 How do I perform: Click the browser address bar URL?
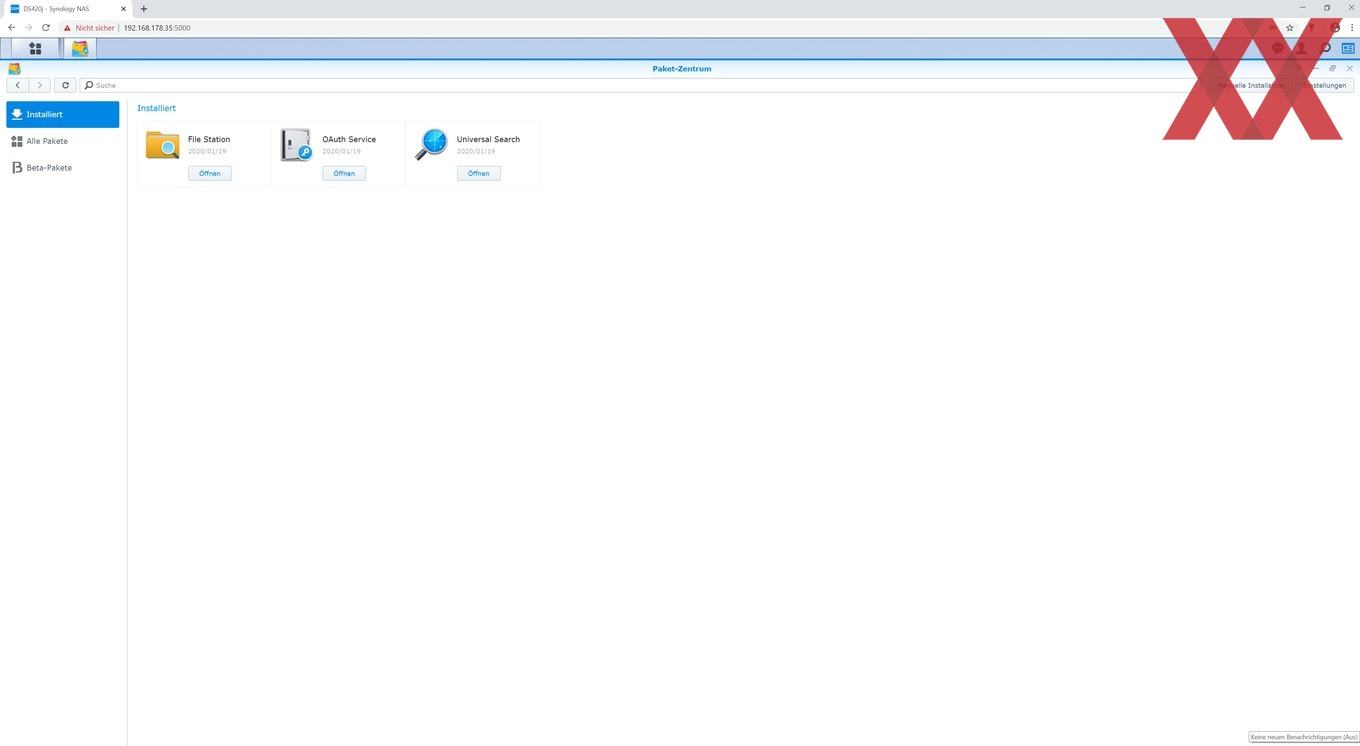point(157,28)
